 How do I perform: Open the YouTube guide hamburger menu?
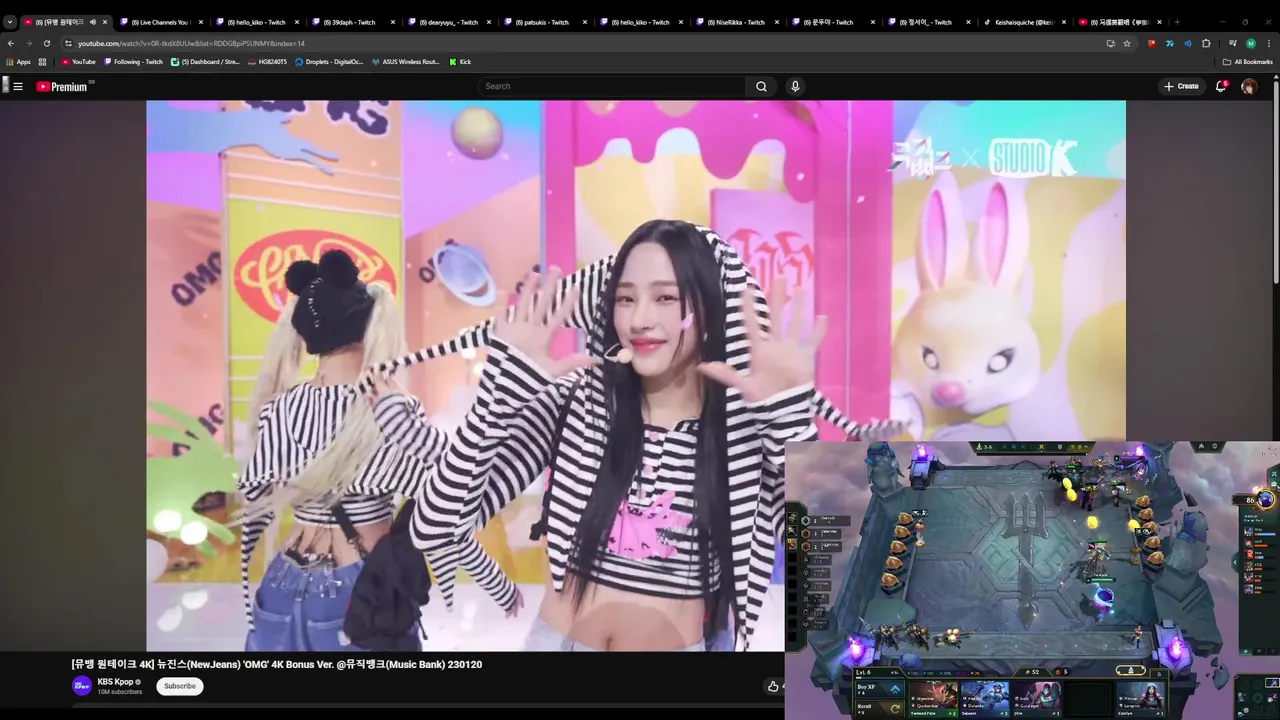[17, 86]
